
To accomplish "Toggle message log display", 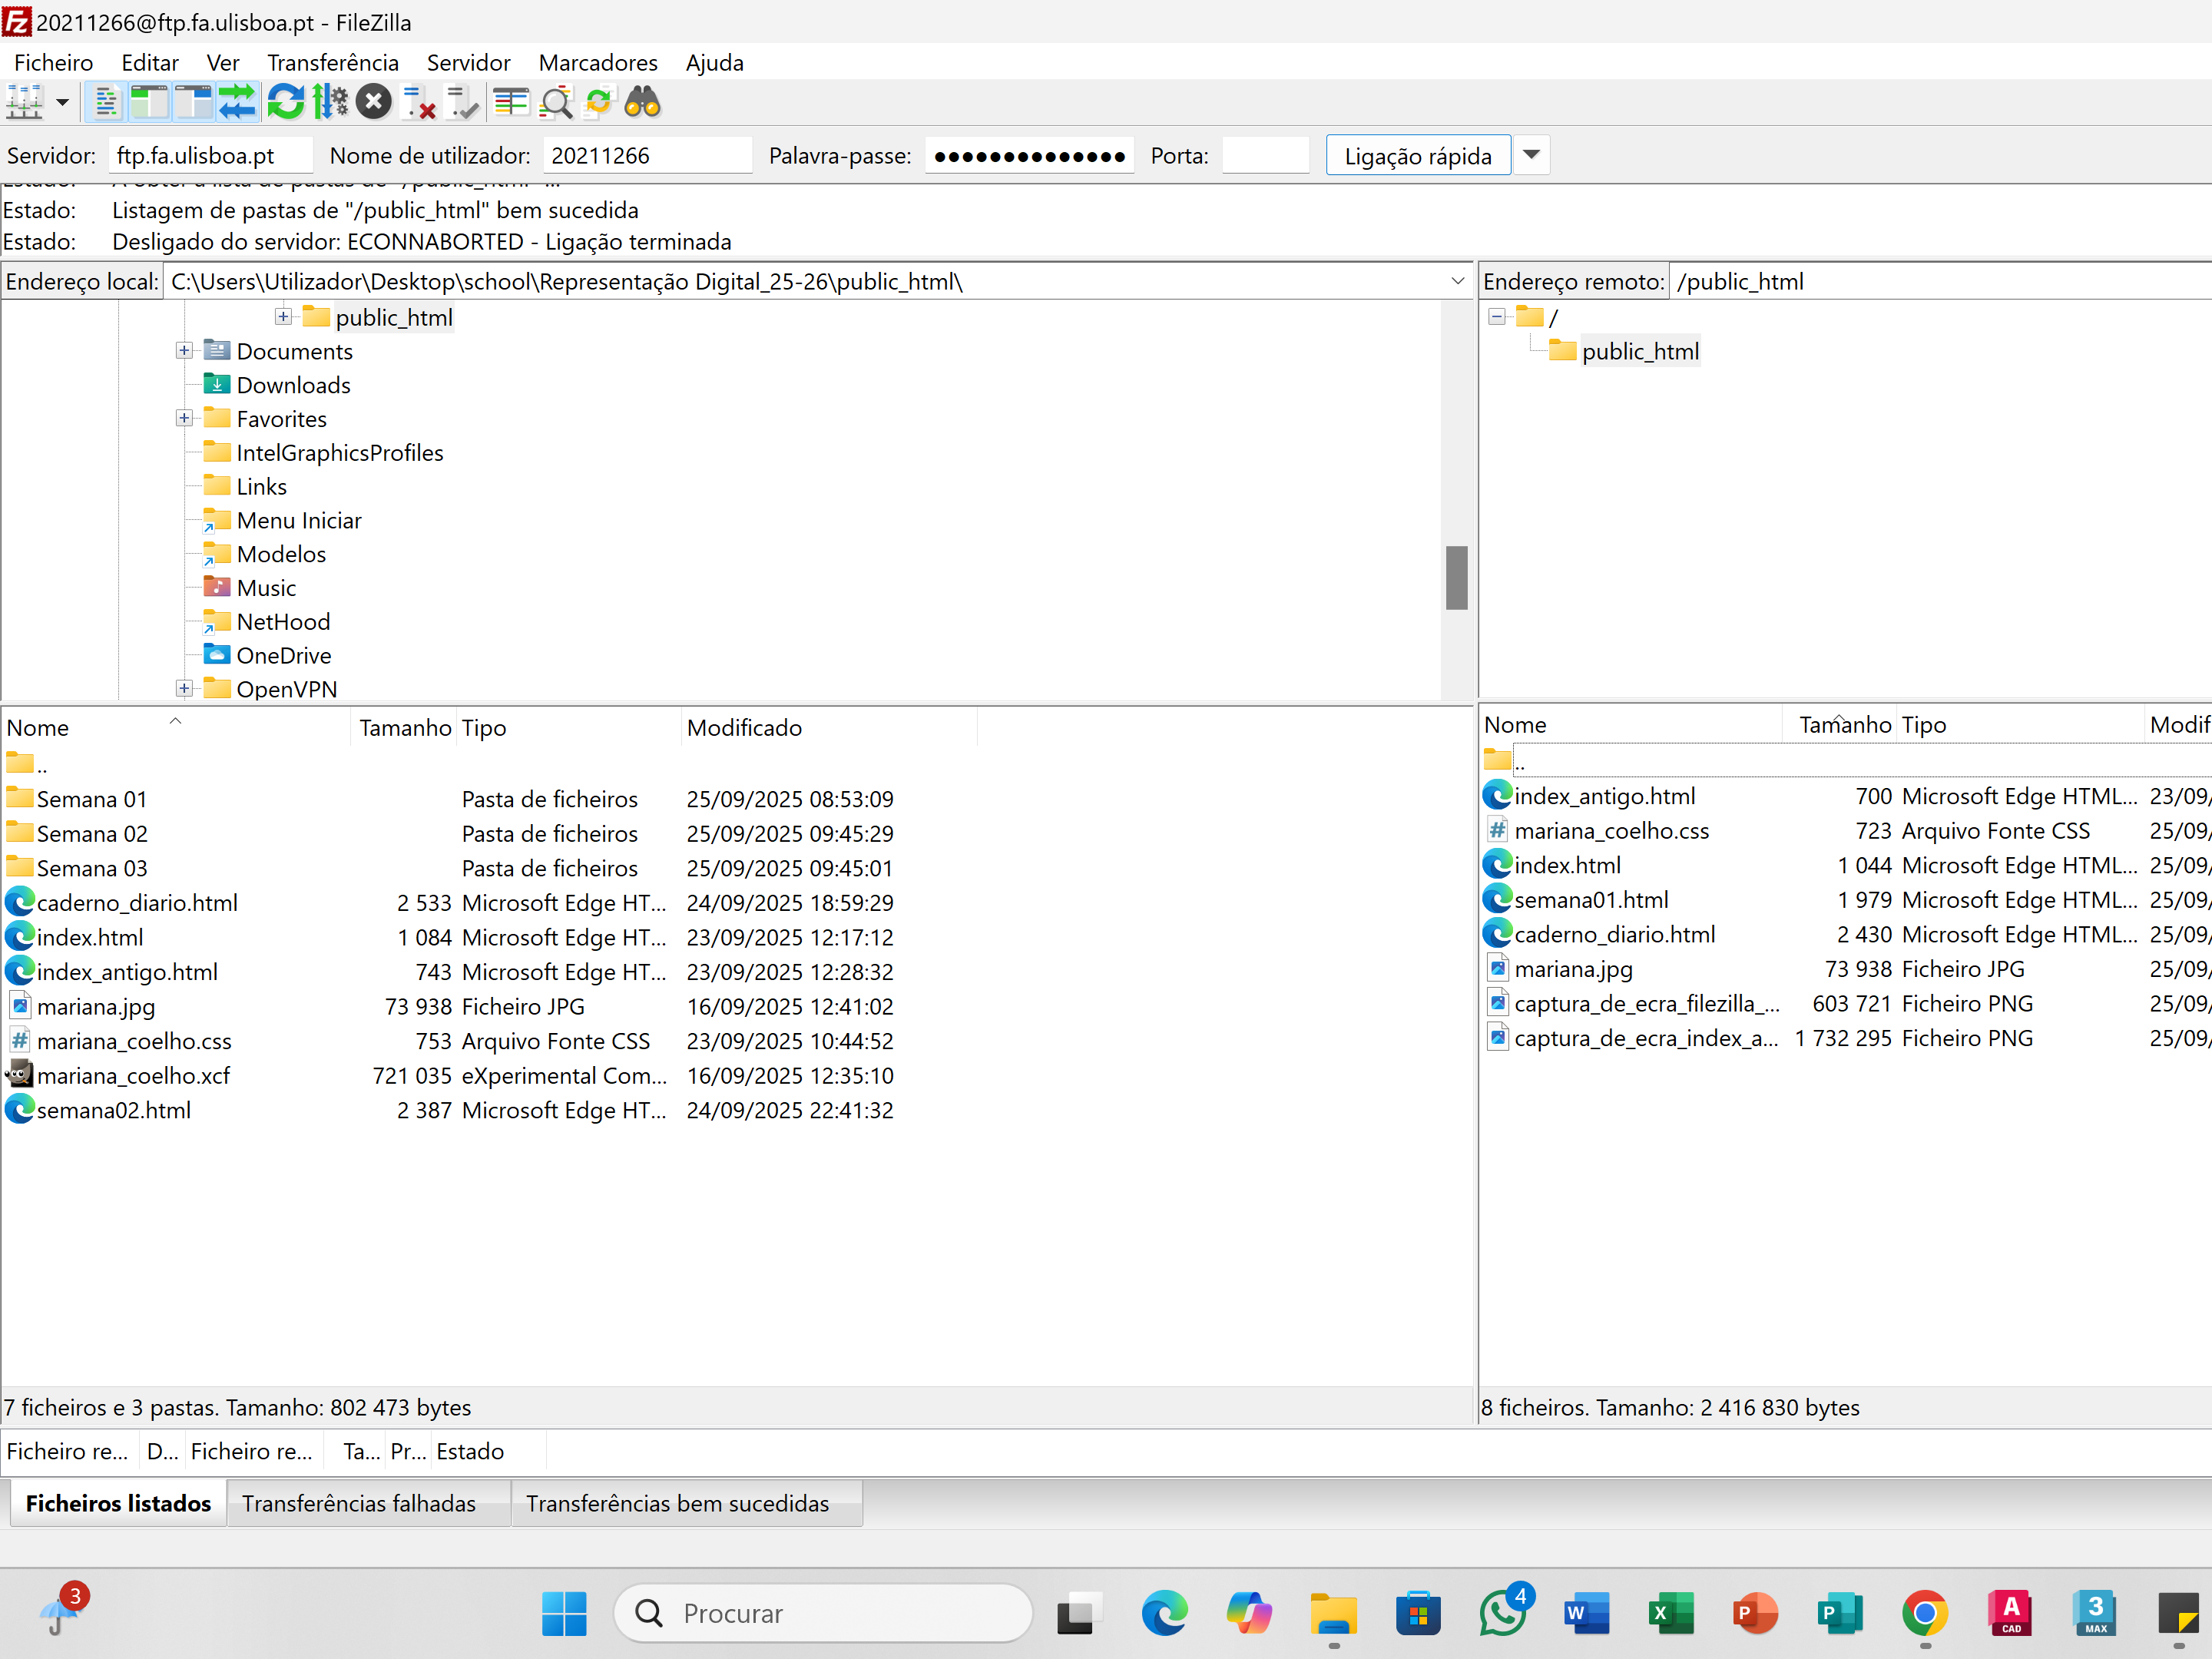I will [x=105, y=102].
